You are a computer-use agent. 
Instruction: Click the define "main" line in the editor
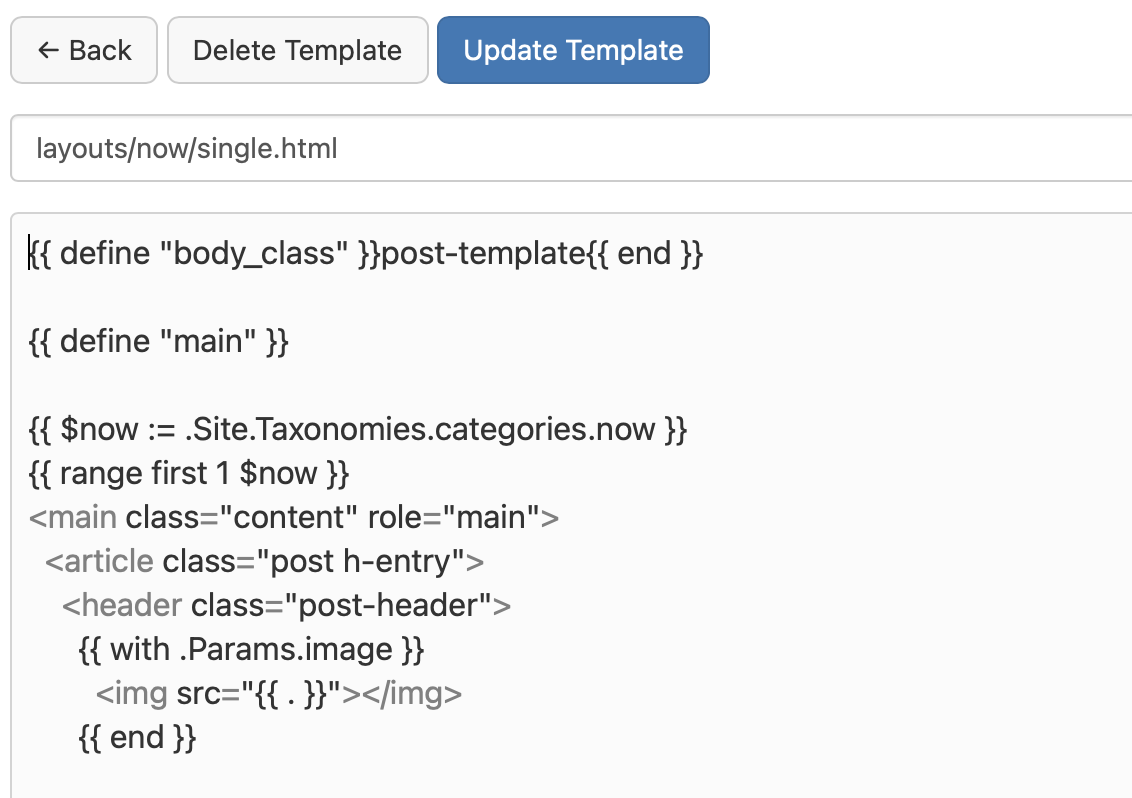click(159, 341)
